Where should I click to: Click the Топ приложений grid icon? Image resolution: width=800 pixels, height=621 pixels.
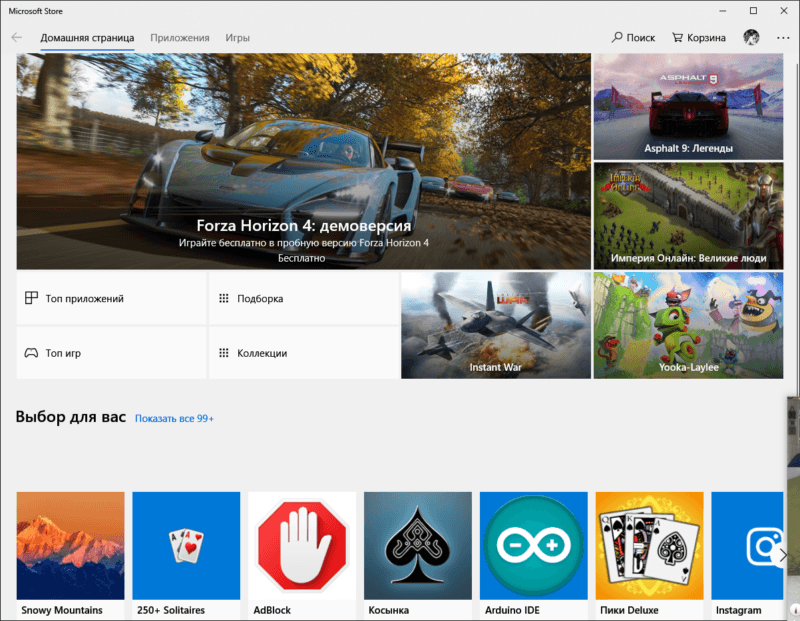(x=31, y=298)
